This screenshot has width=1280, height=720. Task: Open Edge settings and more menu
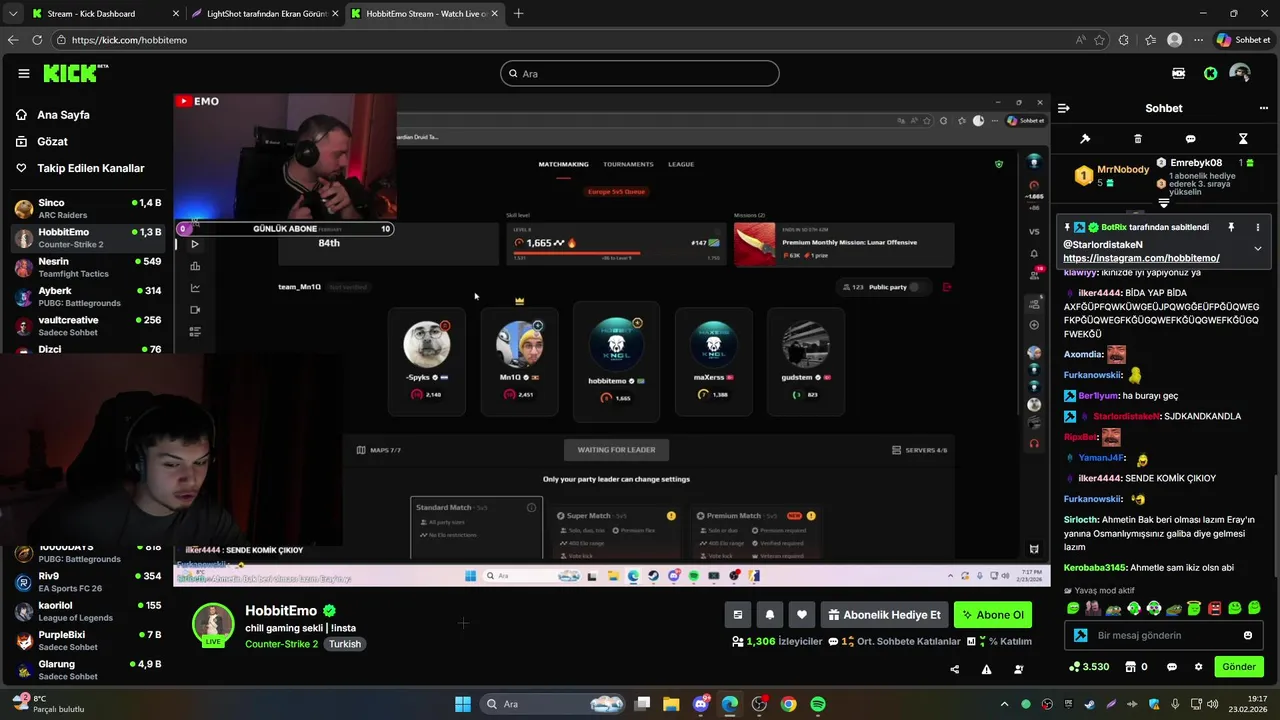tap(1198, 40)
